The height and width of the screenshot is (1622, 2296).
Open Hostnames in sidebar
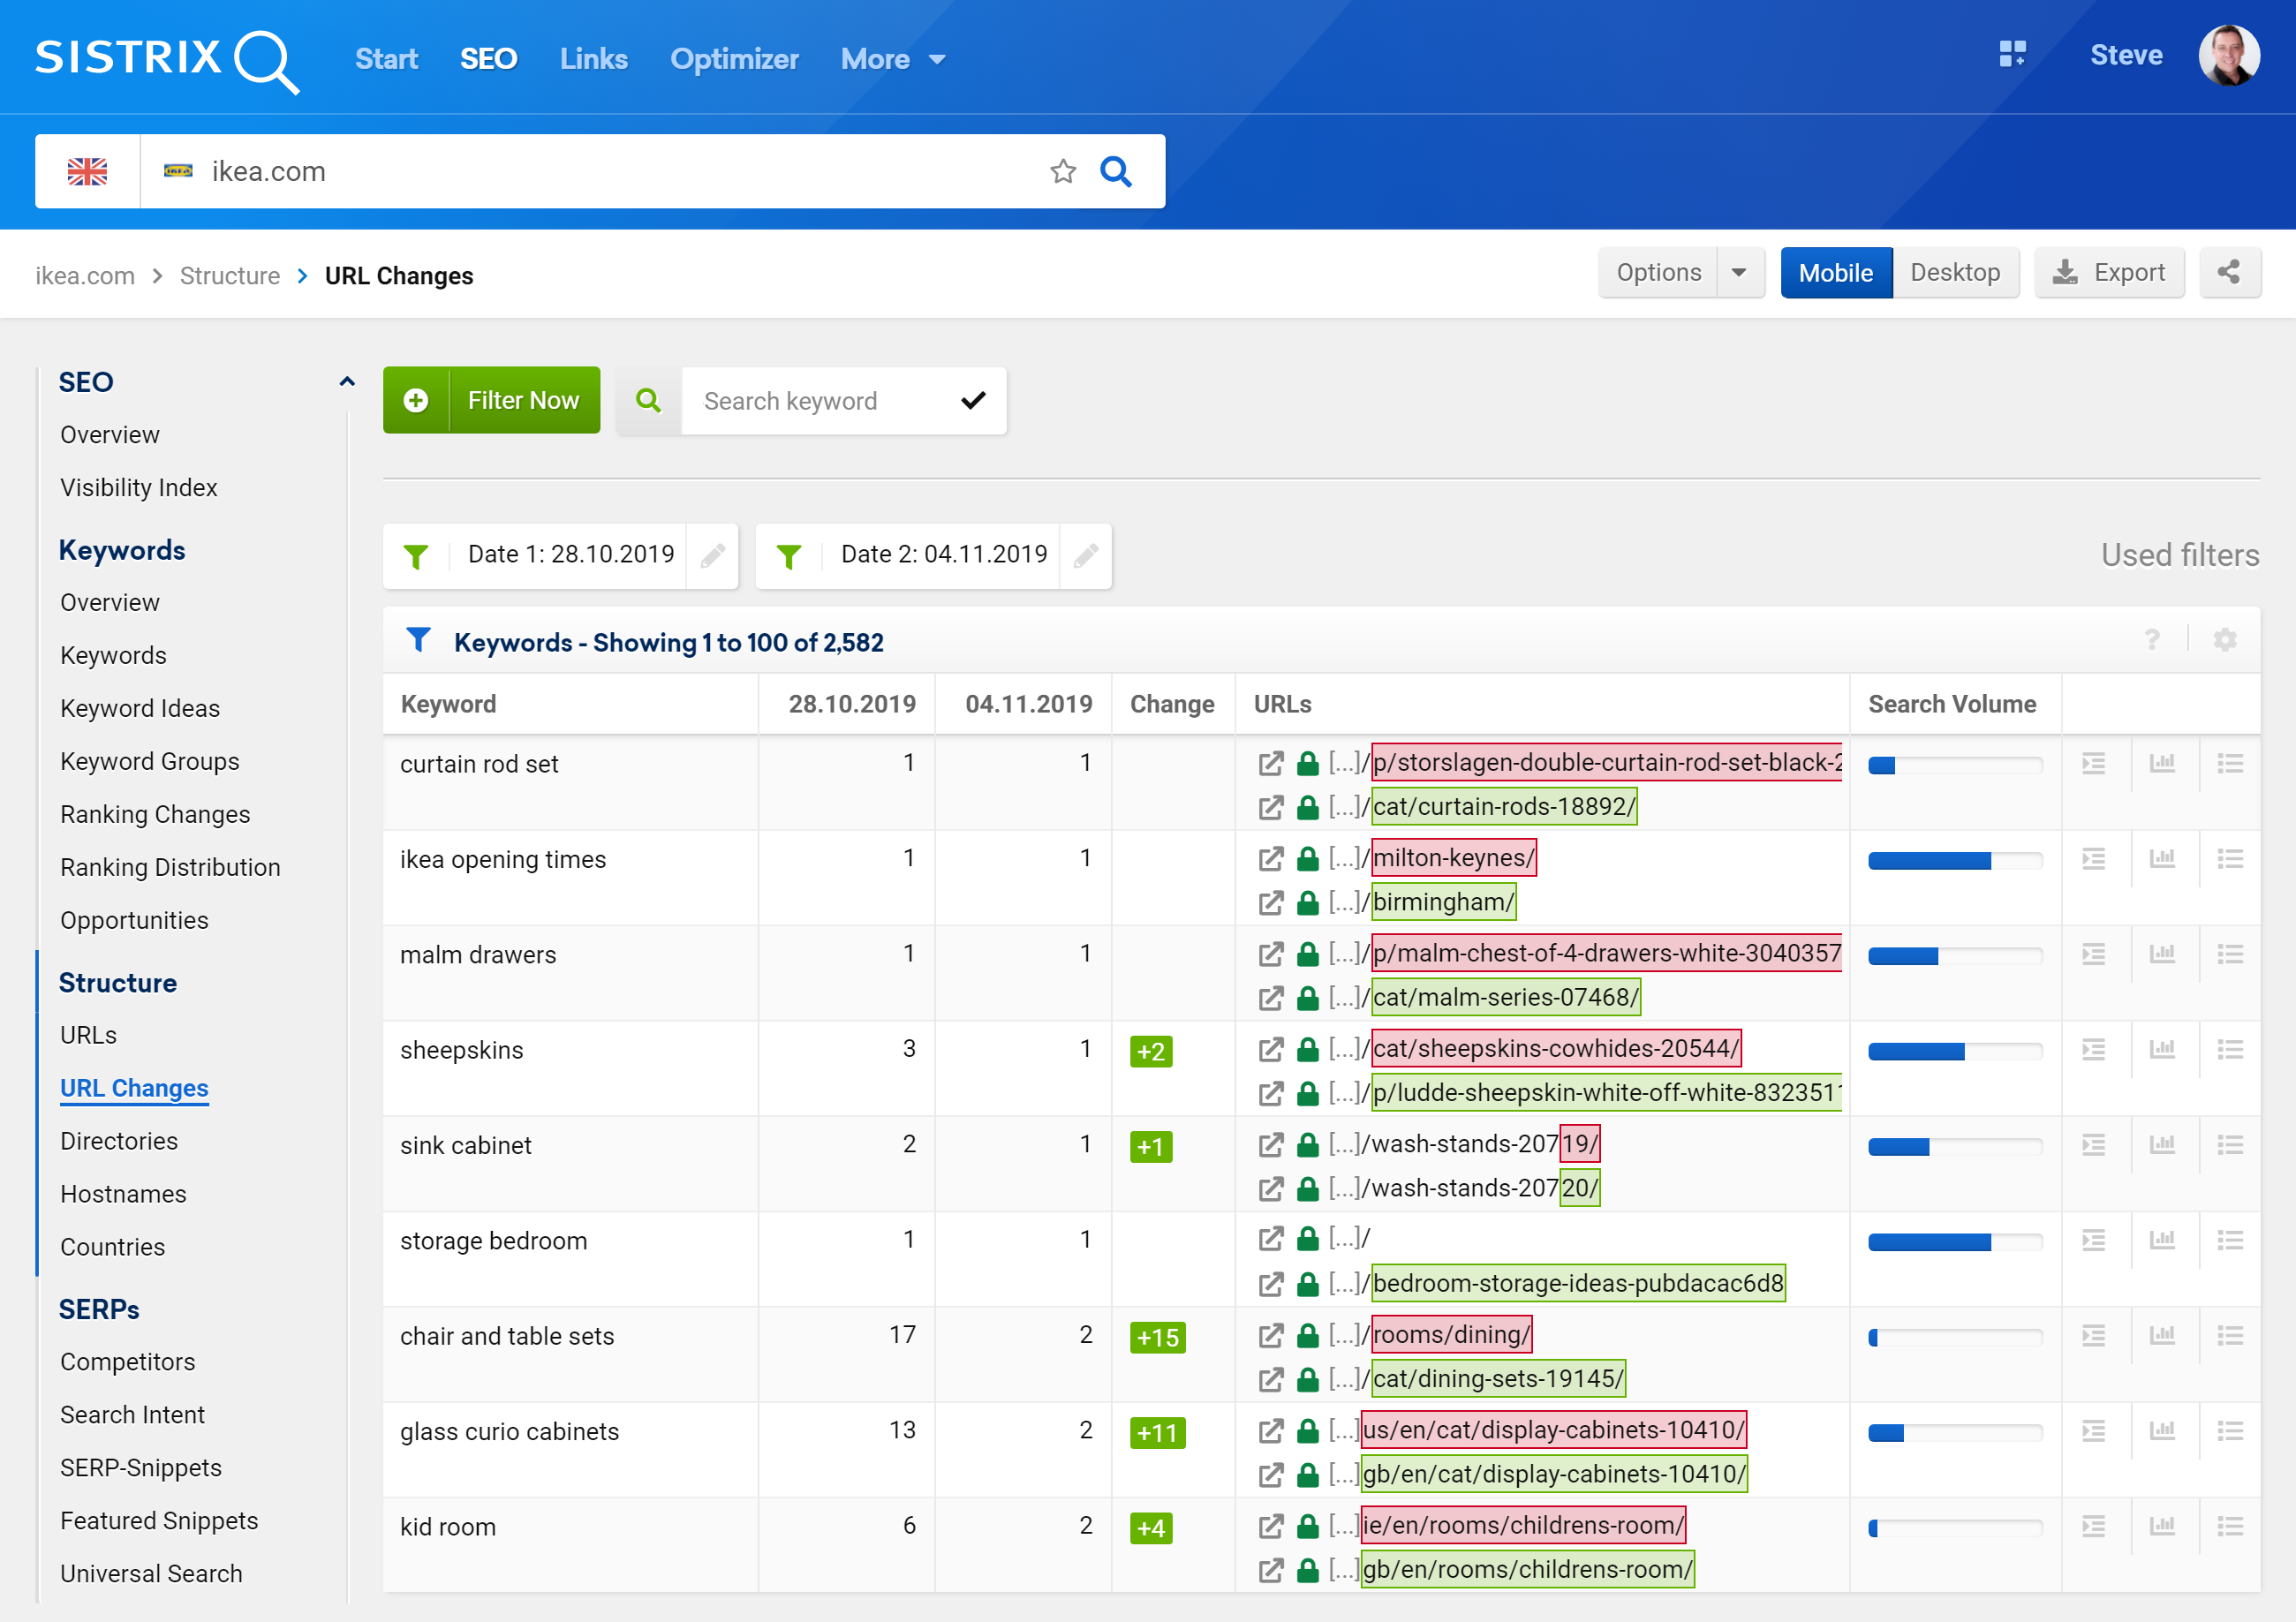(x=123, y=1195)
